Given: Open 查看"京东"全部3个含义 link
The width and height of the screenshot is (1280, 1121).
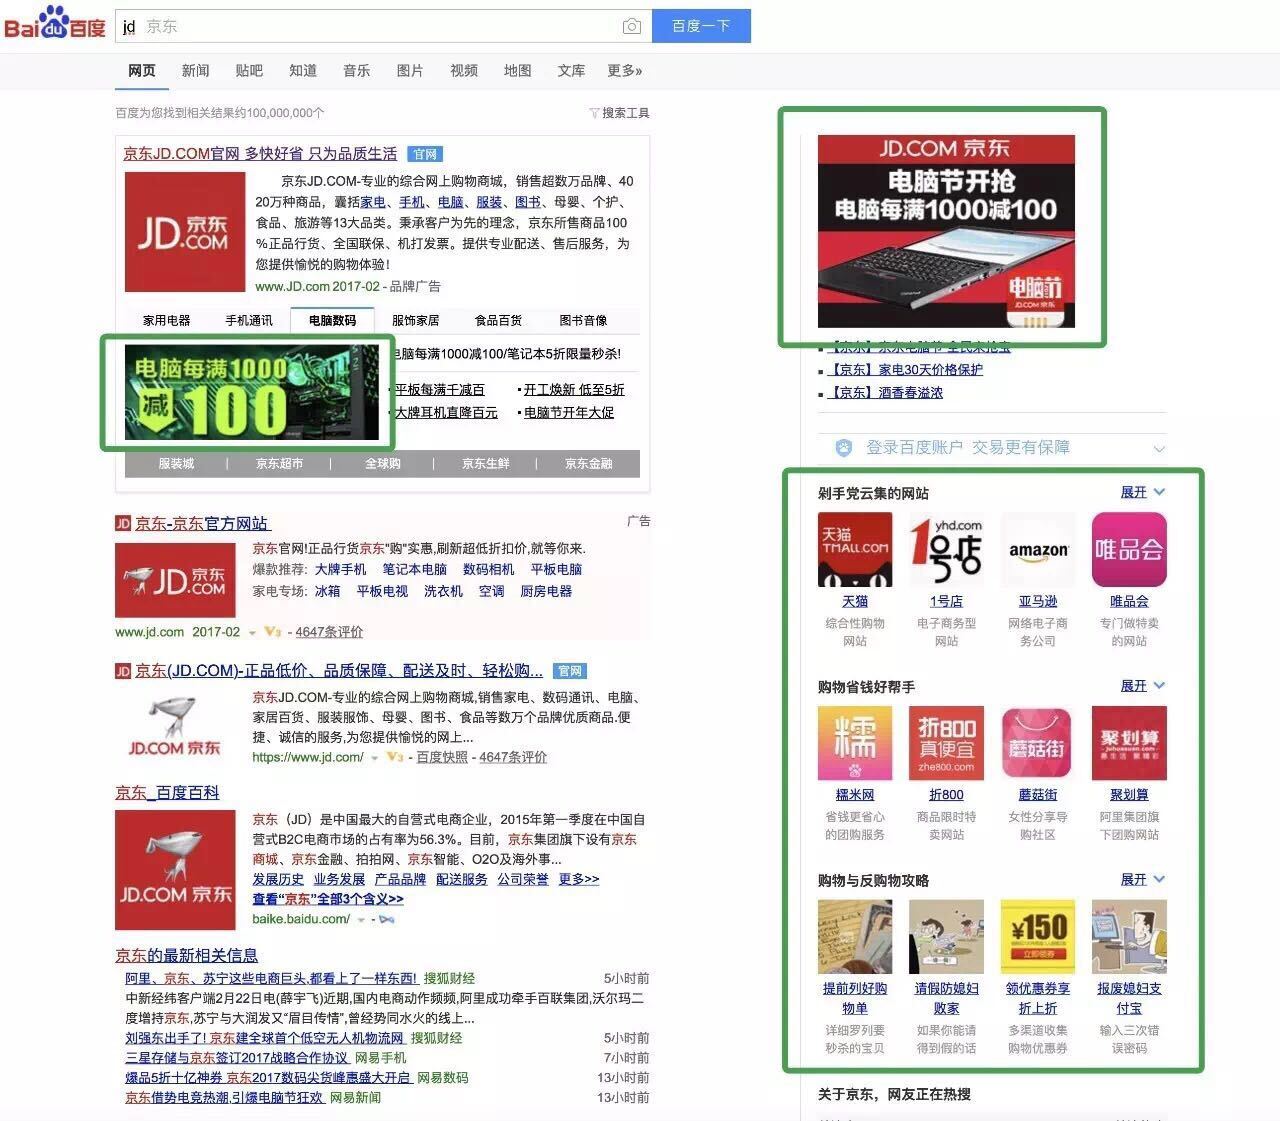Looking at the screenshot, I should pos(328,899).
